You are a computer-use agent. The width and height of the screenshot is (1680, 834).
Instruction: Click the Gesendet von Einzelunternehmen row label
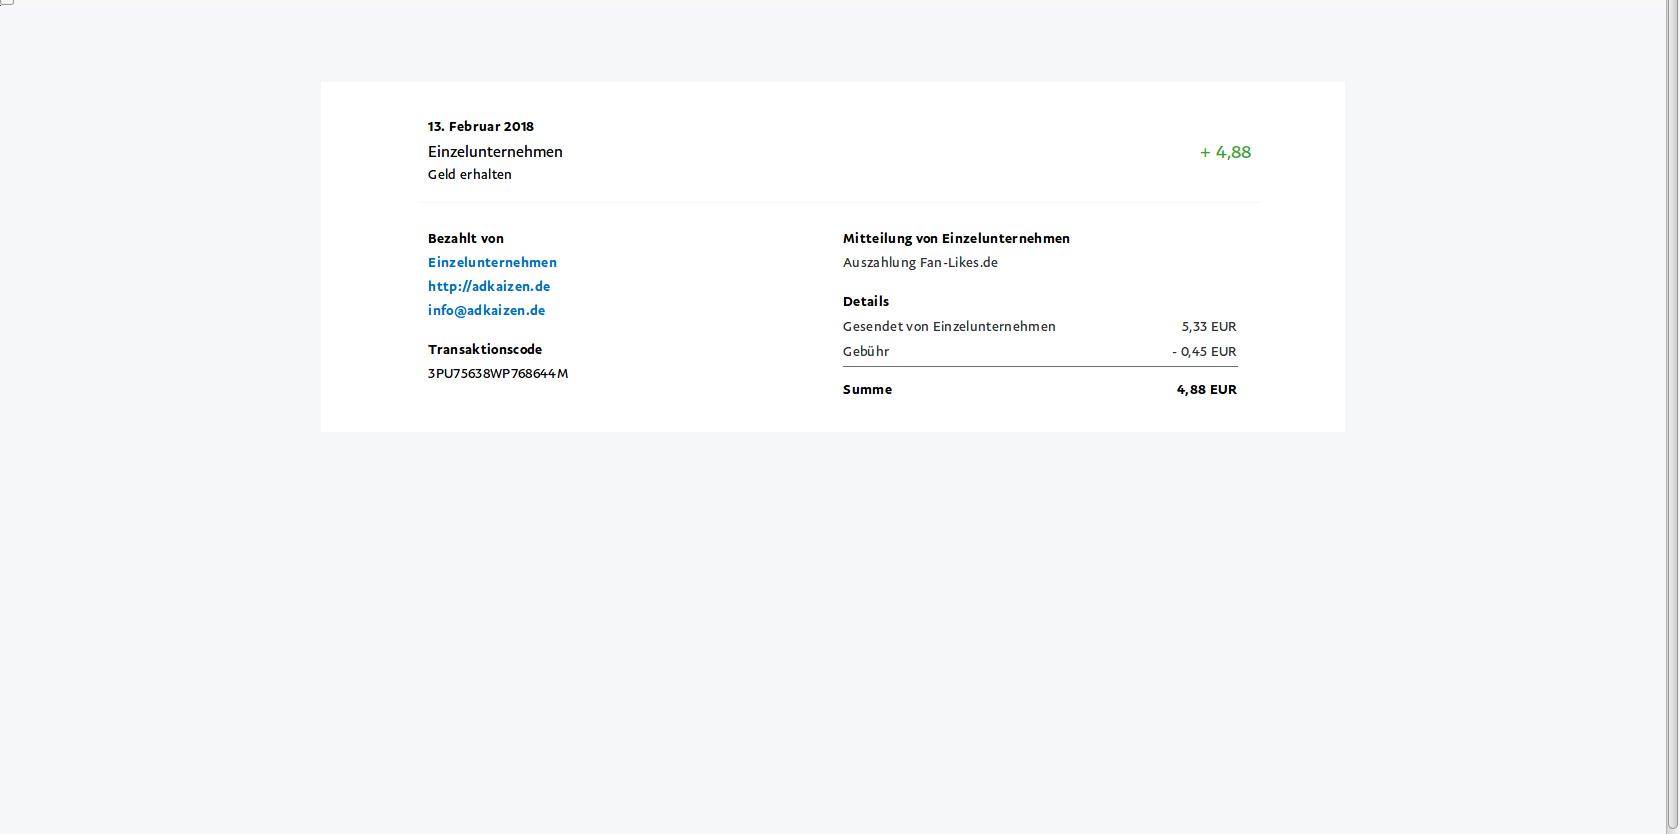pyautogui.click(x=948, y=326)
